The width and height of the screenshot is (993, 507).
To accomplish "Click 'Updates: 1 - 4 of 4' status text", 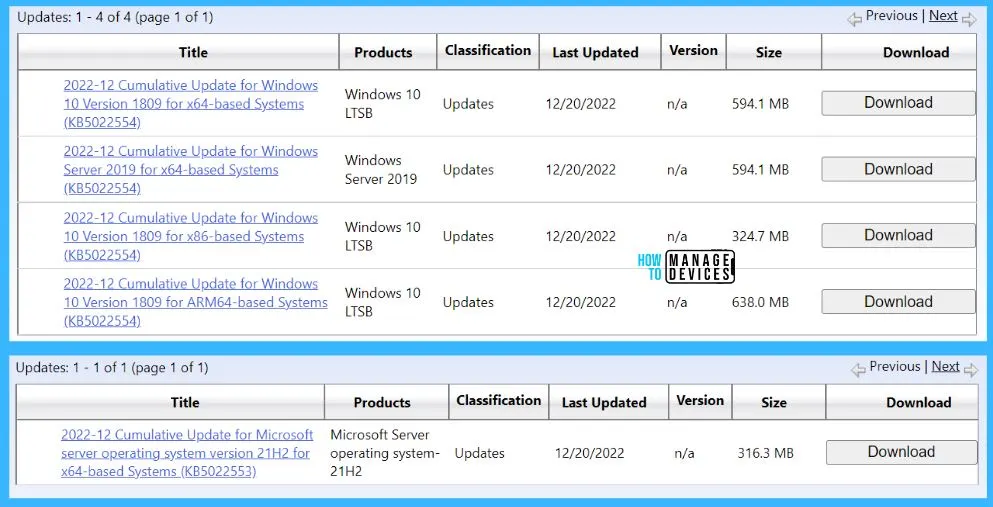I will point(115,18).
